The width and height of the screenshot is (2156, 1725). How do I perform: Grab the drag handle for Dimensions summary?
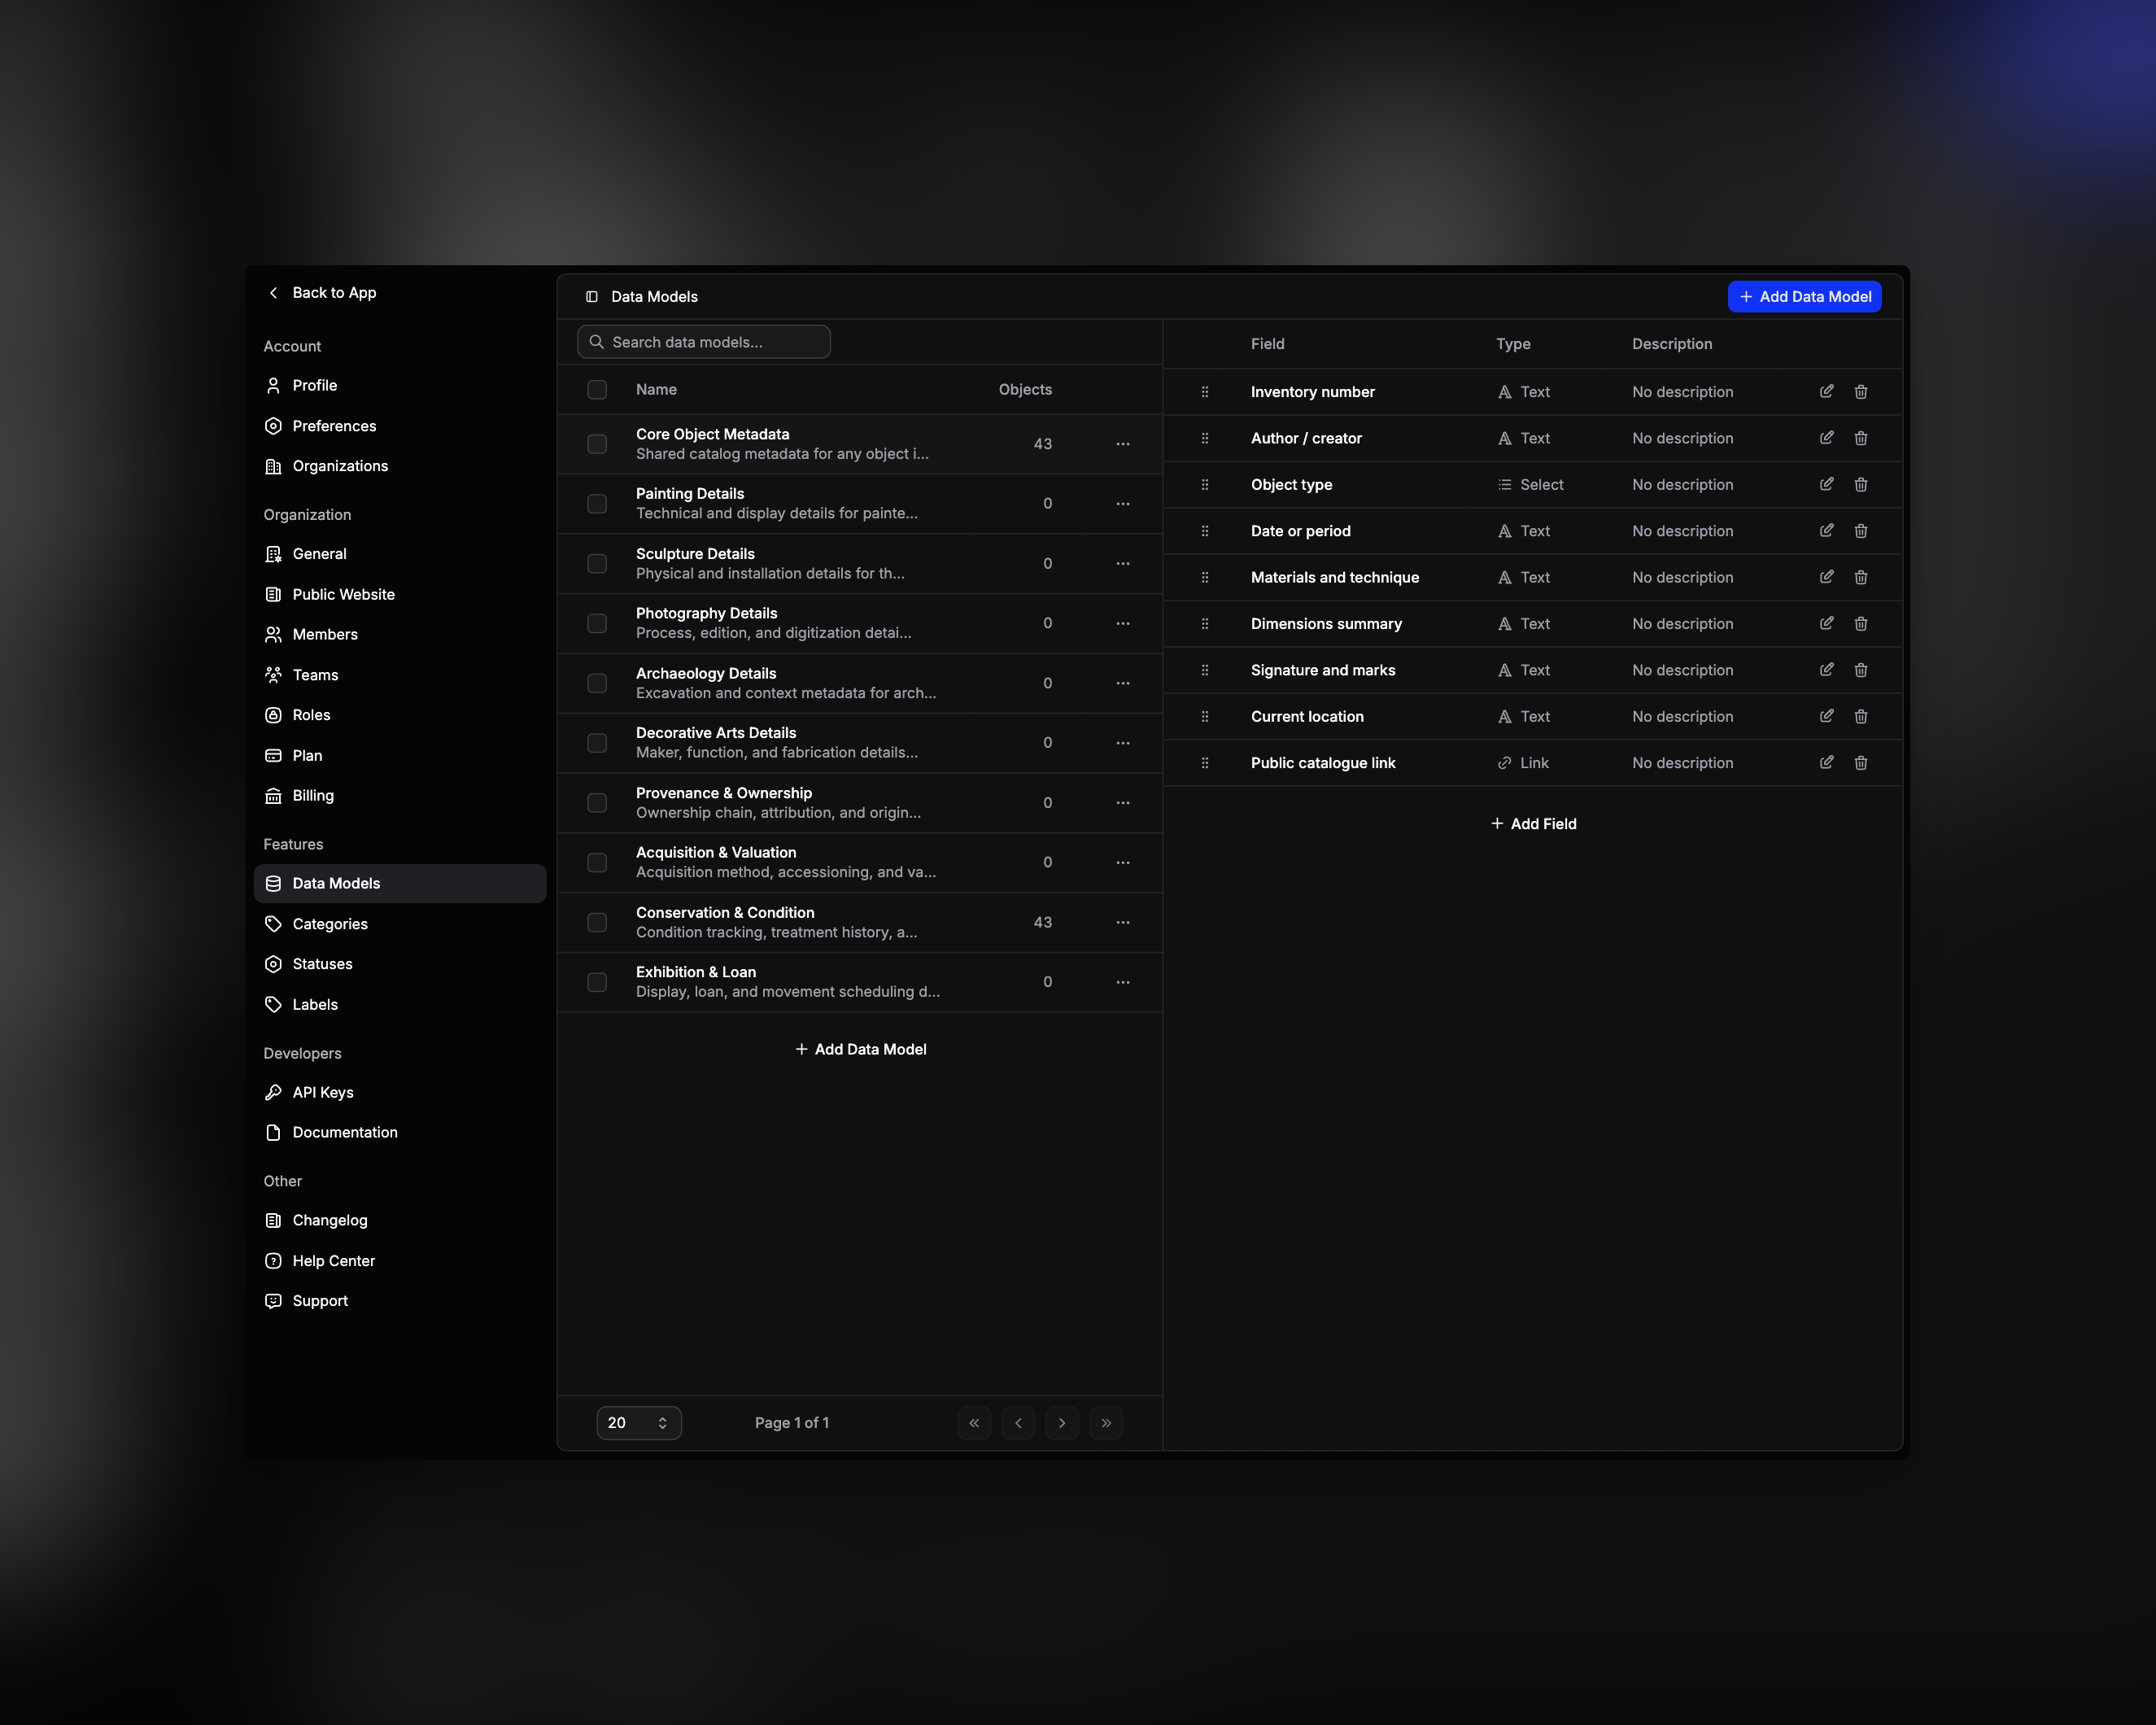tap(1204, 623)
